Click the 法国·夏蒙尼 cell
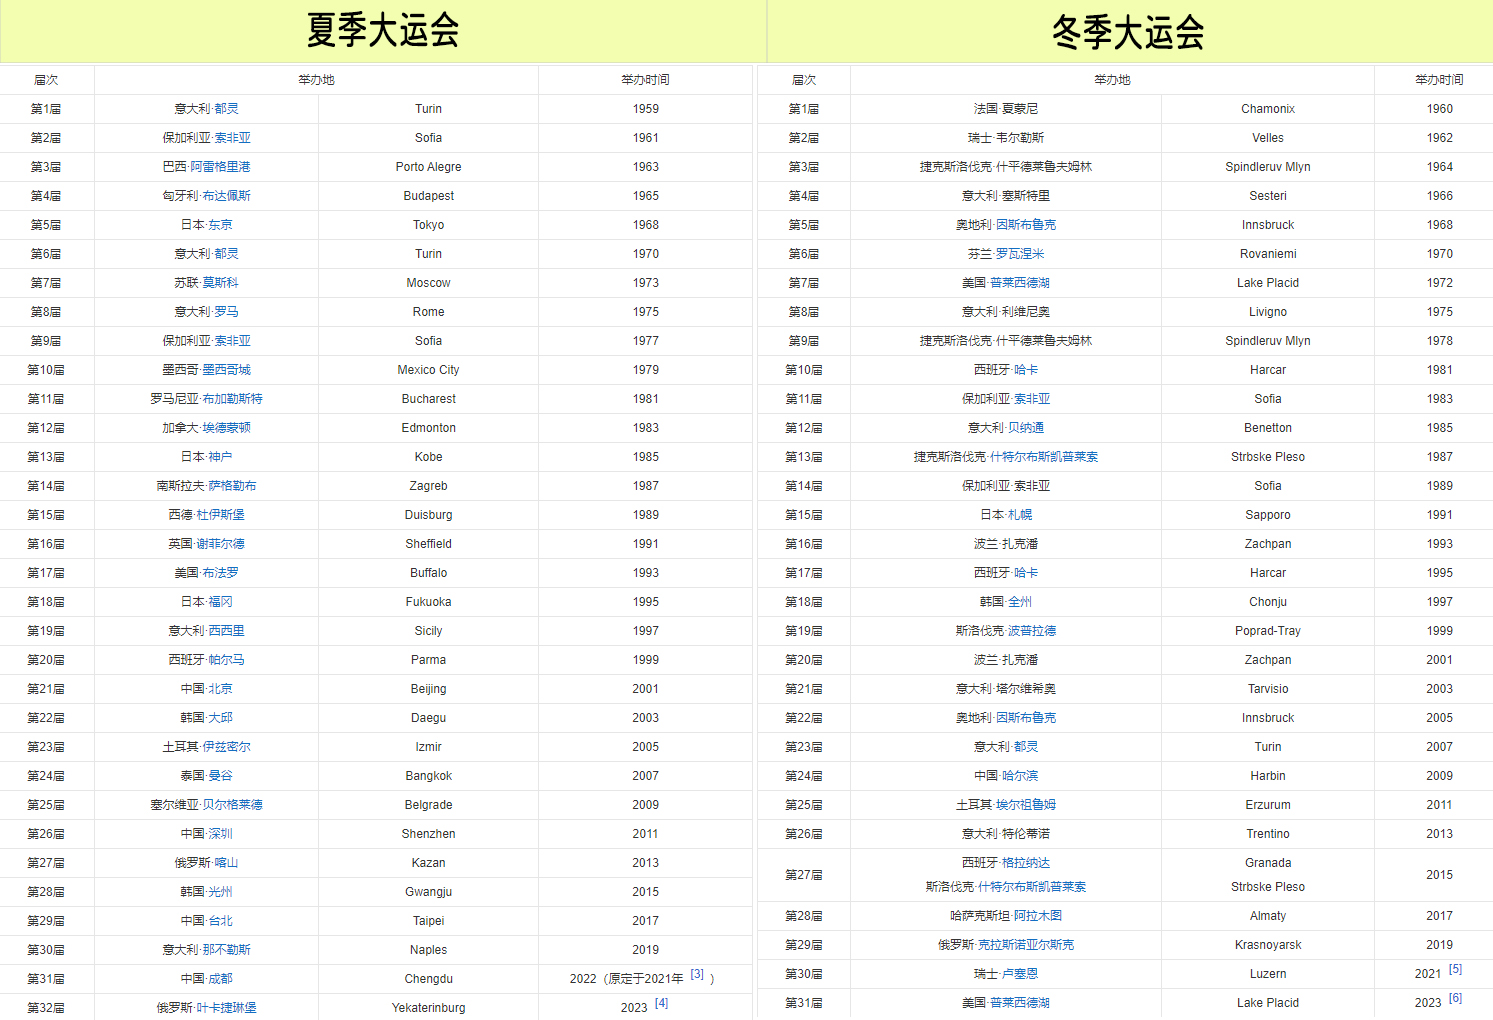1493x1020 pixels. [x=1006, y=109]
